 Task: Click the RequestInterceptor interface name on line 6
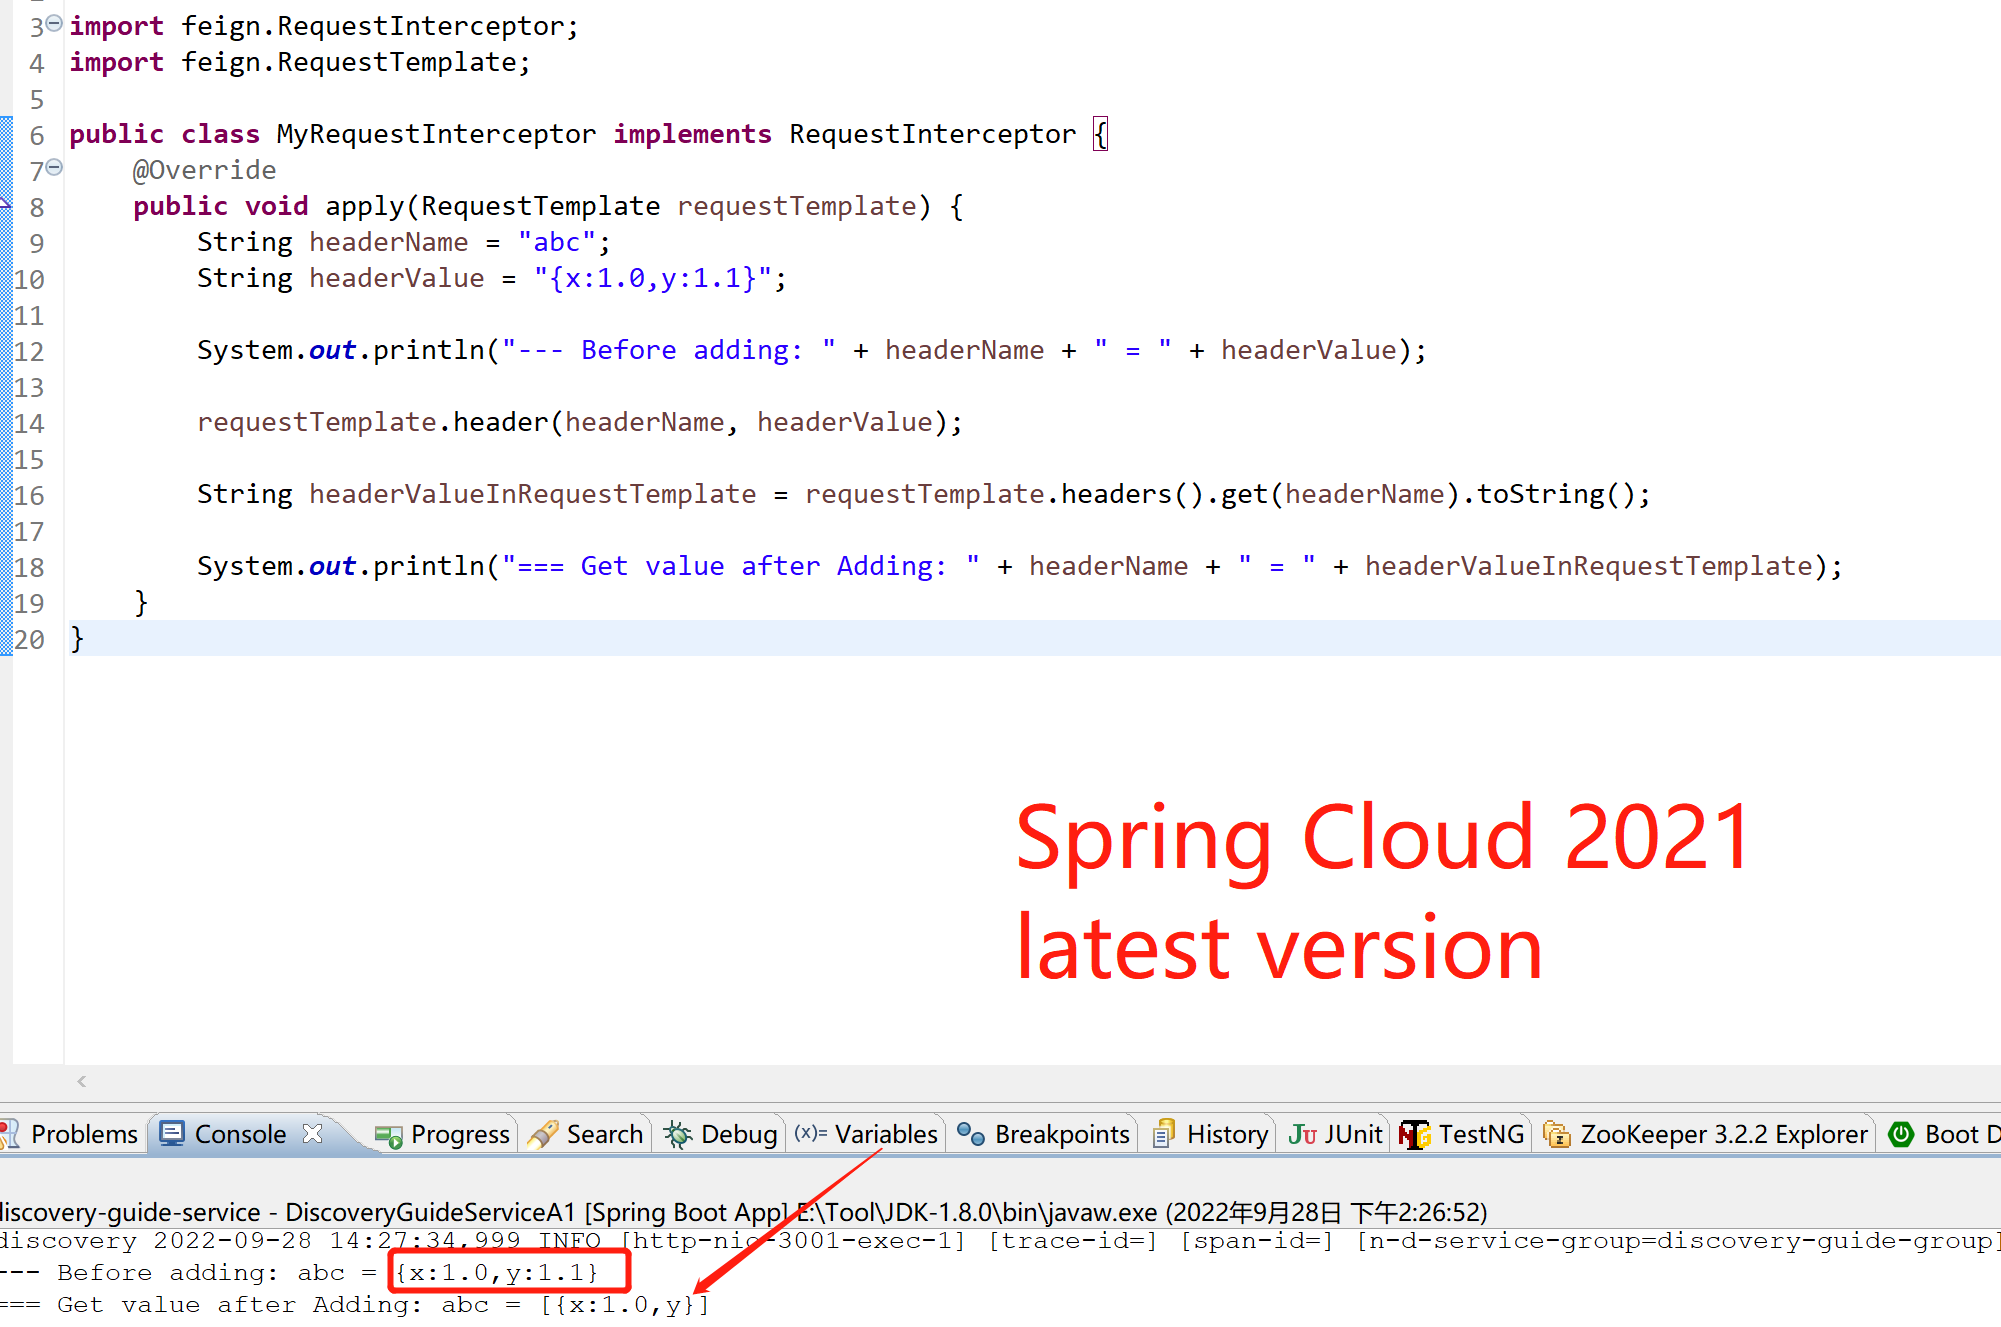[x=931, y=134]
